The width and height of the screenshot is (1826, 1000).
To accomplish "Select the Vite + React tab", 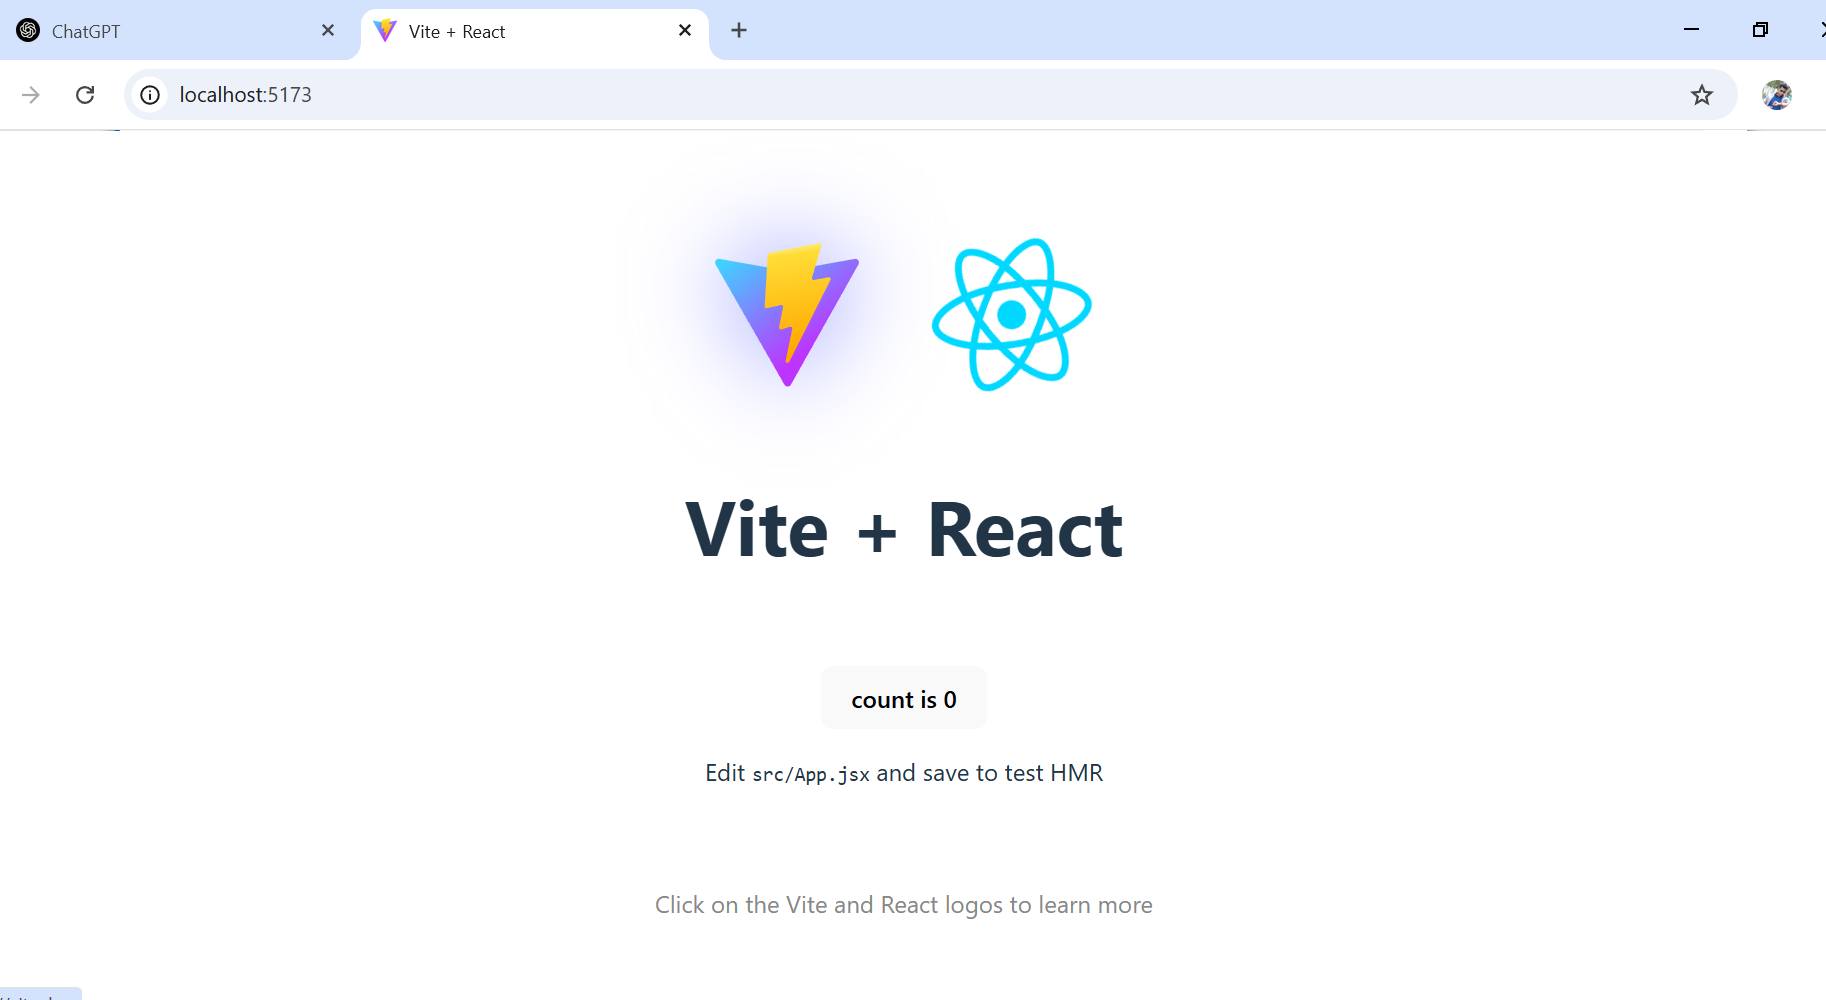I will 535,31.
